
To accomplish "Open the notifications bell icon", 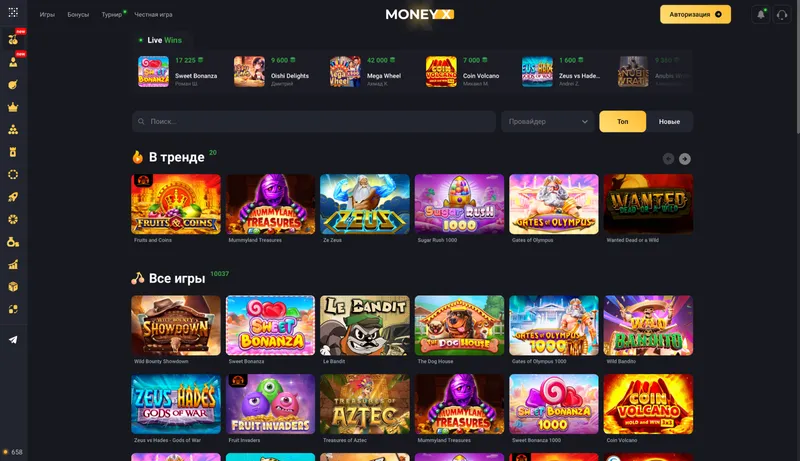I will 761,14.
